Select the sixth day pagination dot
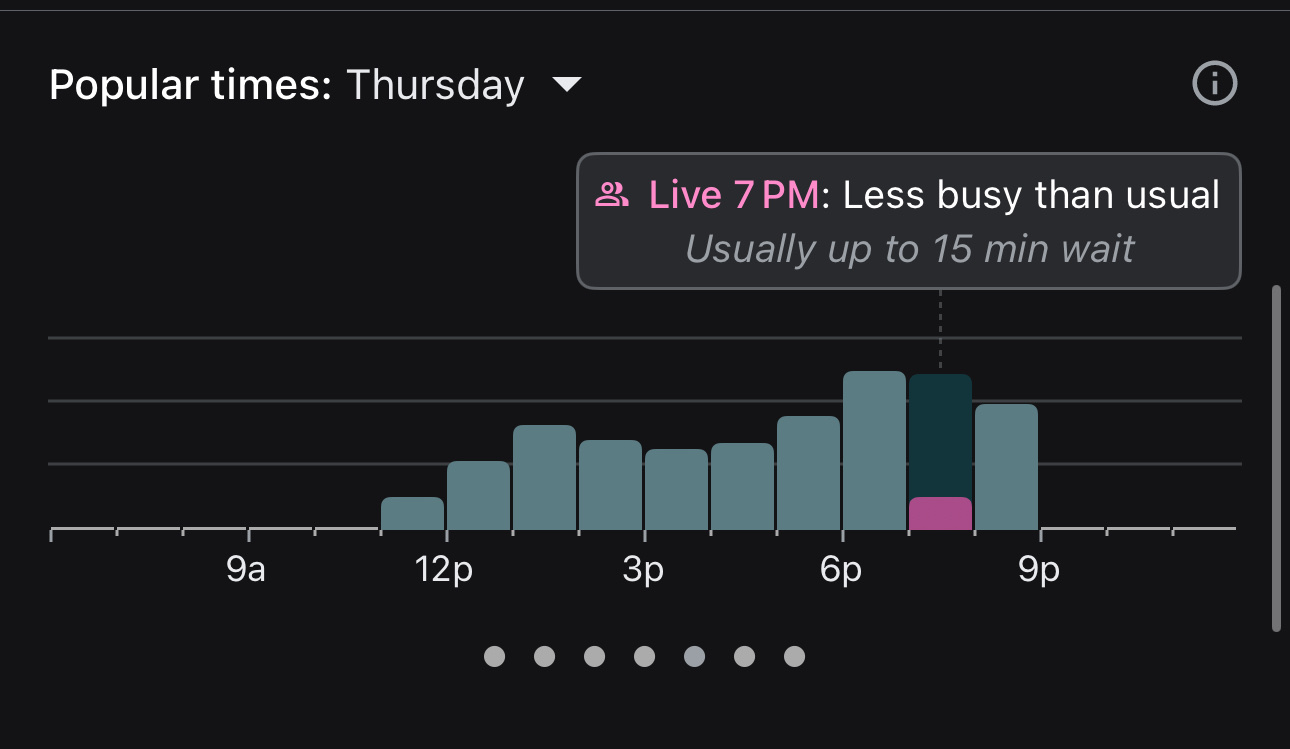Image resolution: width=1290 pixels, height=749 pixels. (744, 656)
